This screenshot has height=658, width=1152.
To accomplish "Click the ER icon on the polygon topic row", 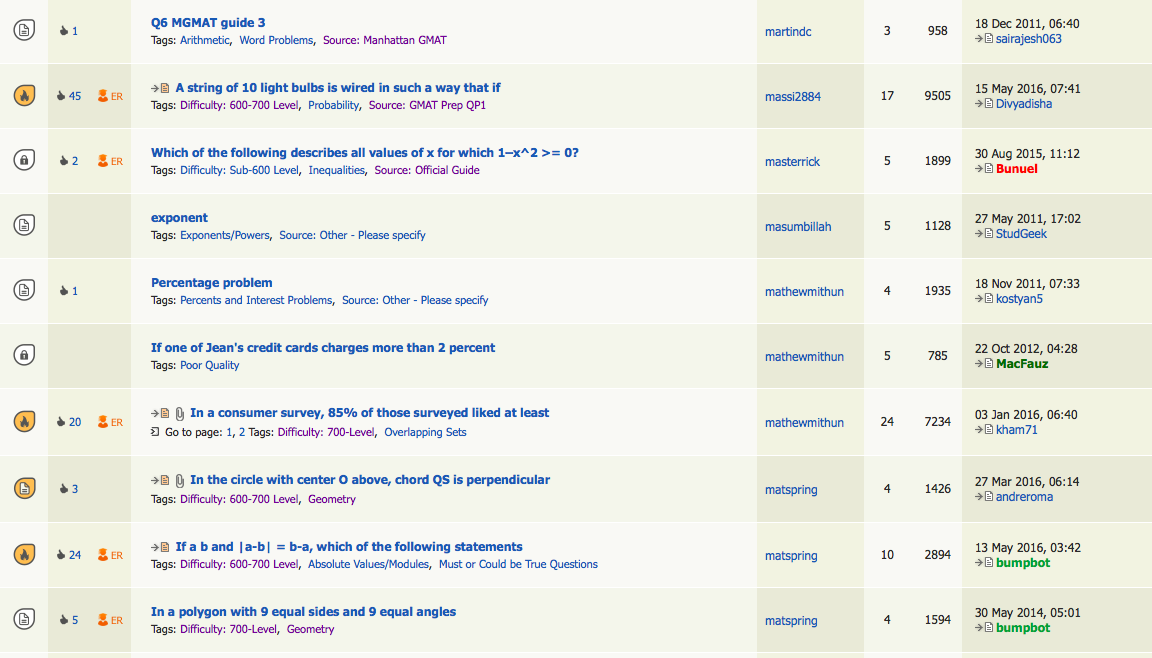I will click(x=110, y=620).
